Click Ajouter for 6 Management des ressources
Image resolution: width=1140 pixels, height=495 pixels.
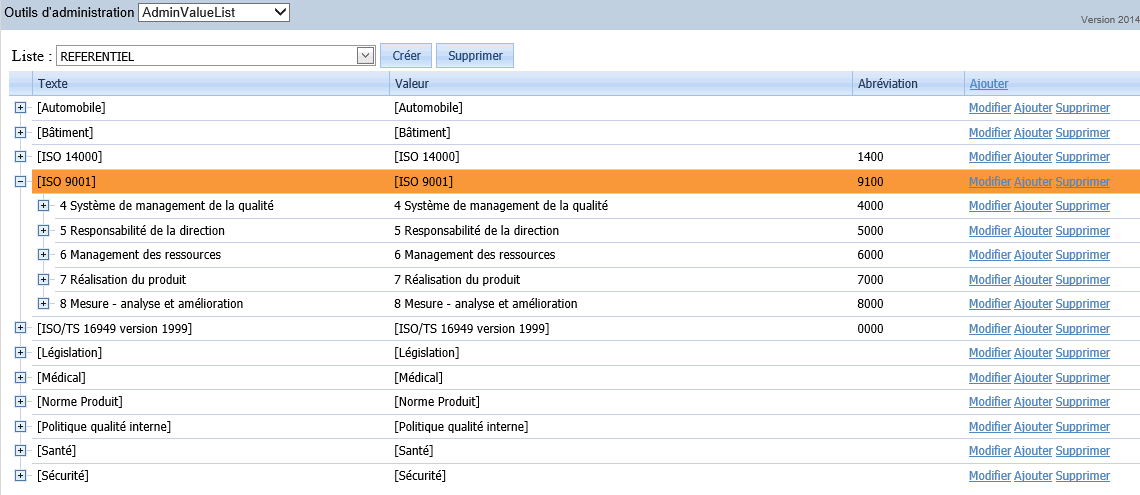coord(1033,256)
